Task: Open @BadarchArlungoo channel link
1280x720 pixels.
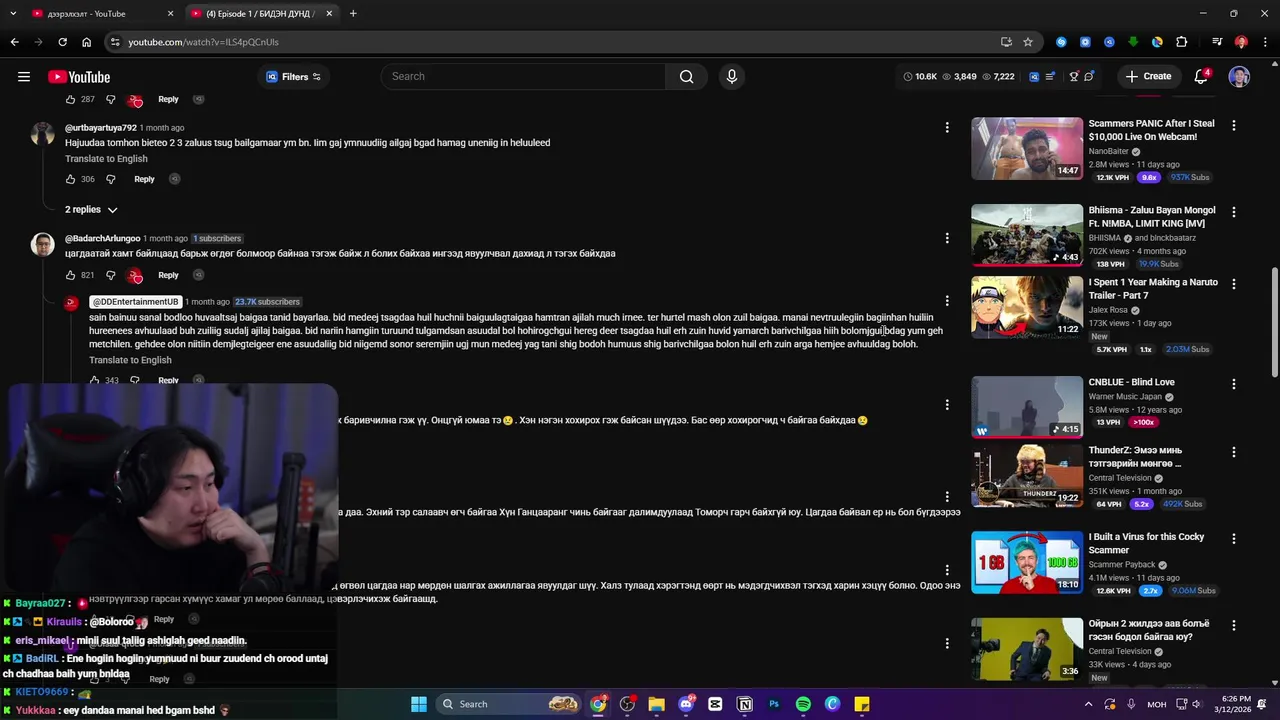Action: 102,239
